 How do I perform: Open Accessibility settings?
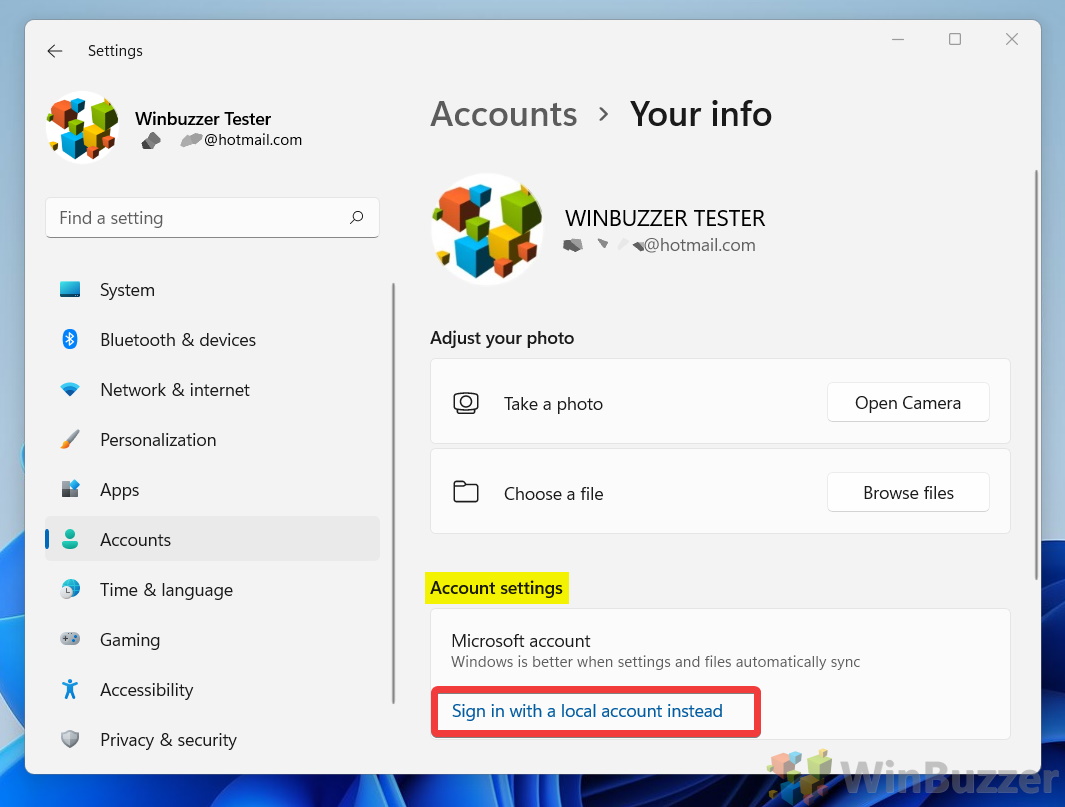tap(212, 689)
